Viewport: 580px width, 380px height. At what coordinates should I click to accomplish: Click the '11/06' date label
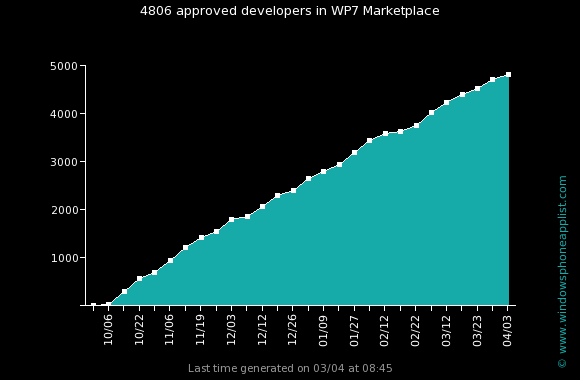pyautogui.click(x=169, y=330)
